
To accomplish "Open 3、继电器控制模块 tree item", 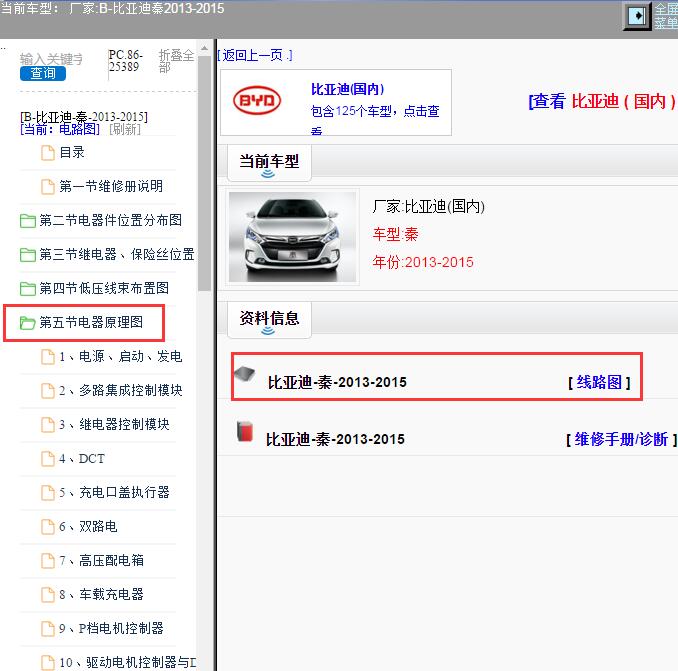I will (x=115, y=424).
